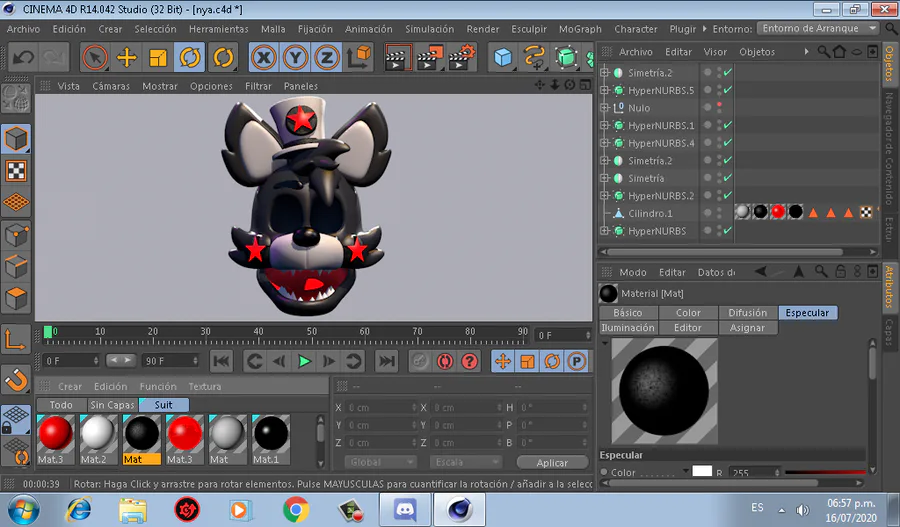Click the Iluminación button

pos(628,328)
